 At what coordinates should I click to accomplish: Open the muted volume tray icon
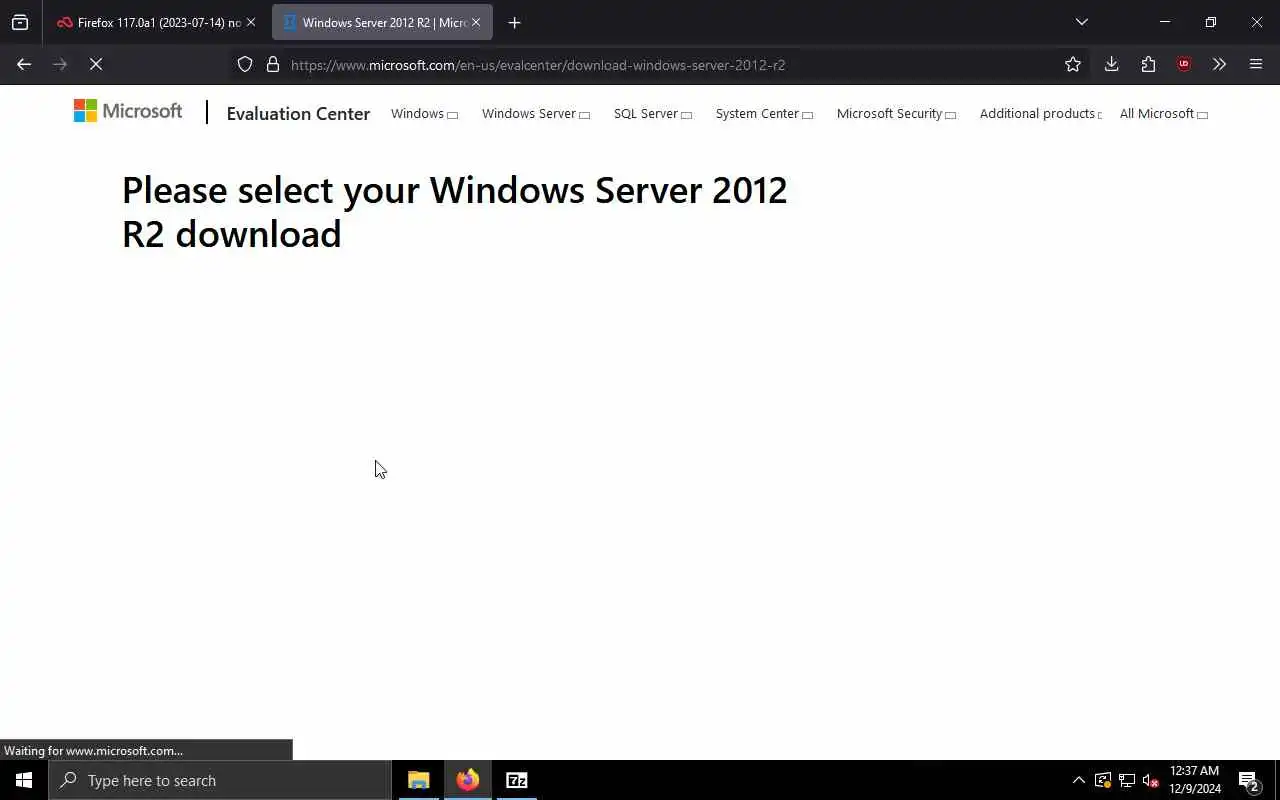pyautogui.click(x=1150, y=780)
